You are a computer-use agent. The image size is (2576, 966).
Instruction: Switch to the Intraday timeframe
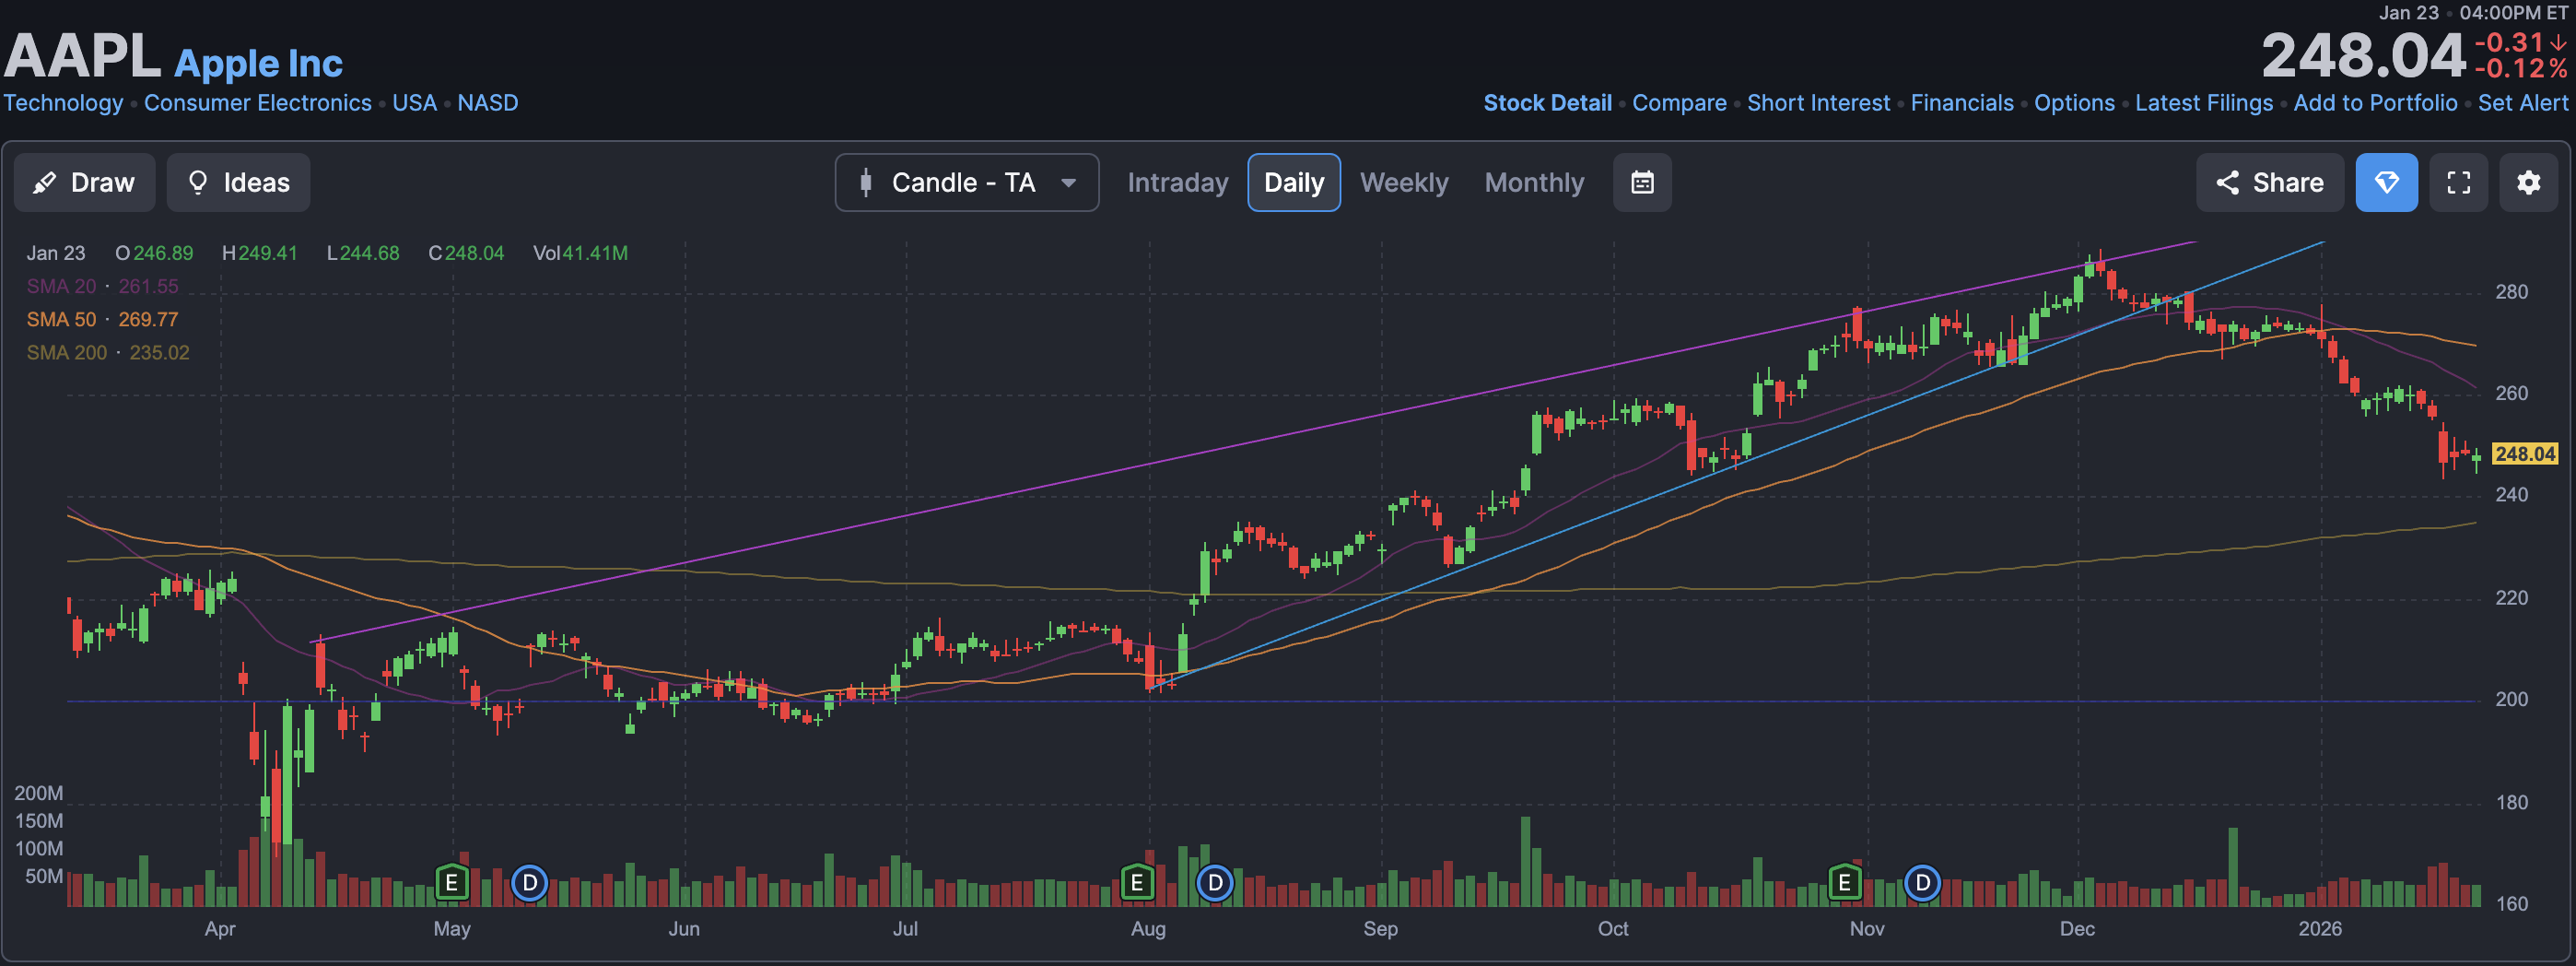[x=1177, y=182]
